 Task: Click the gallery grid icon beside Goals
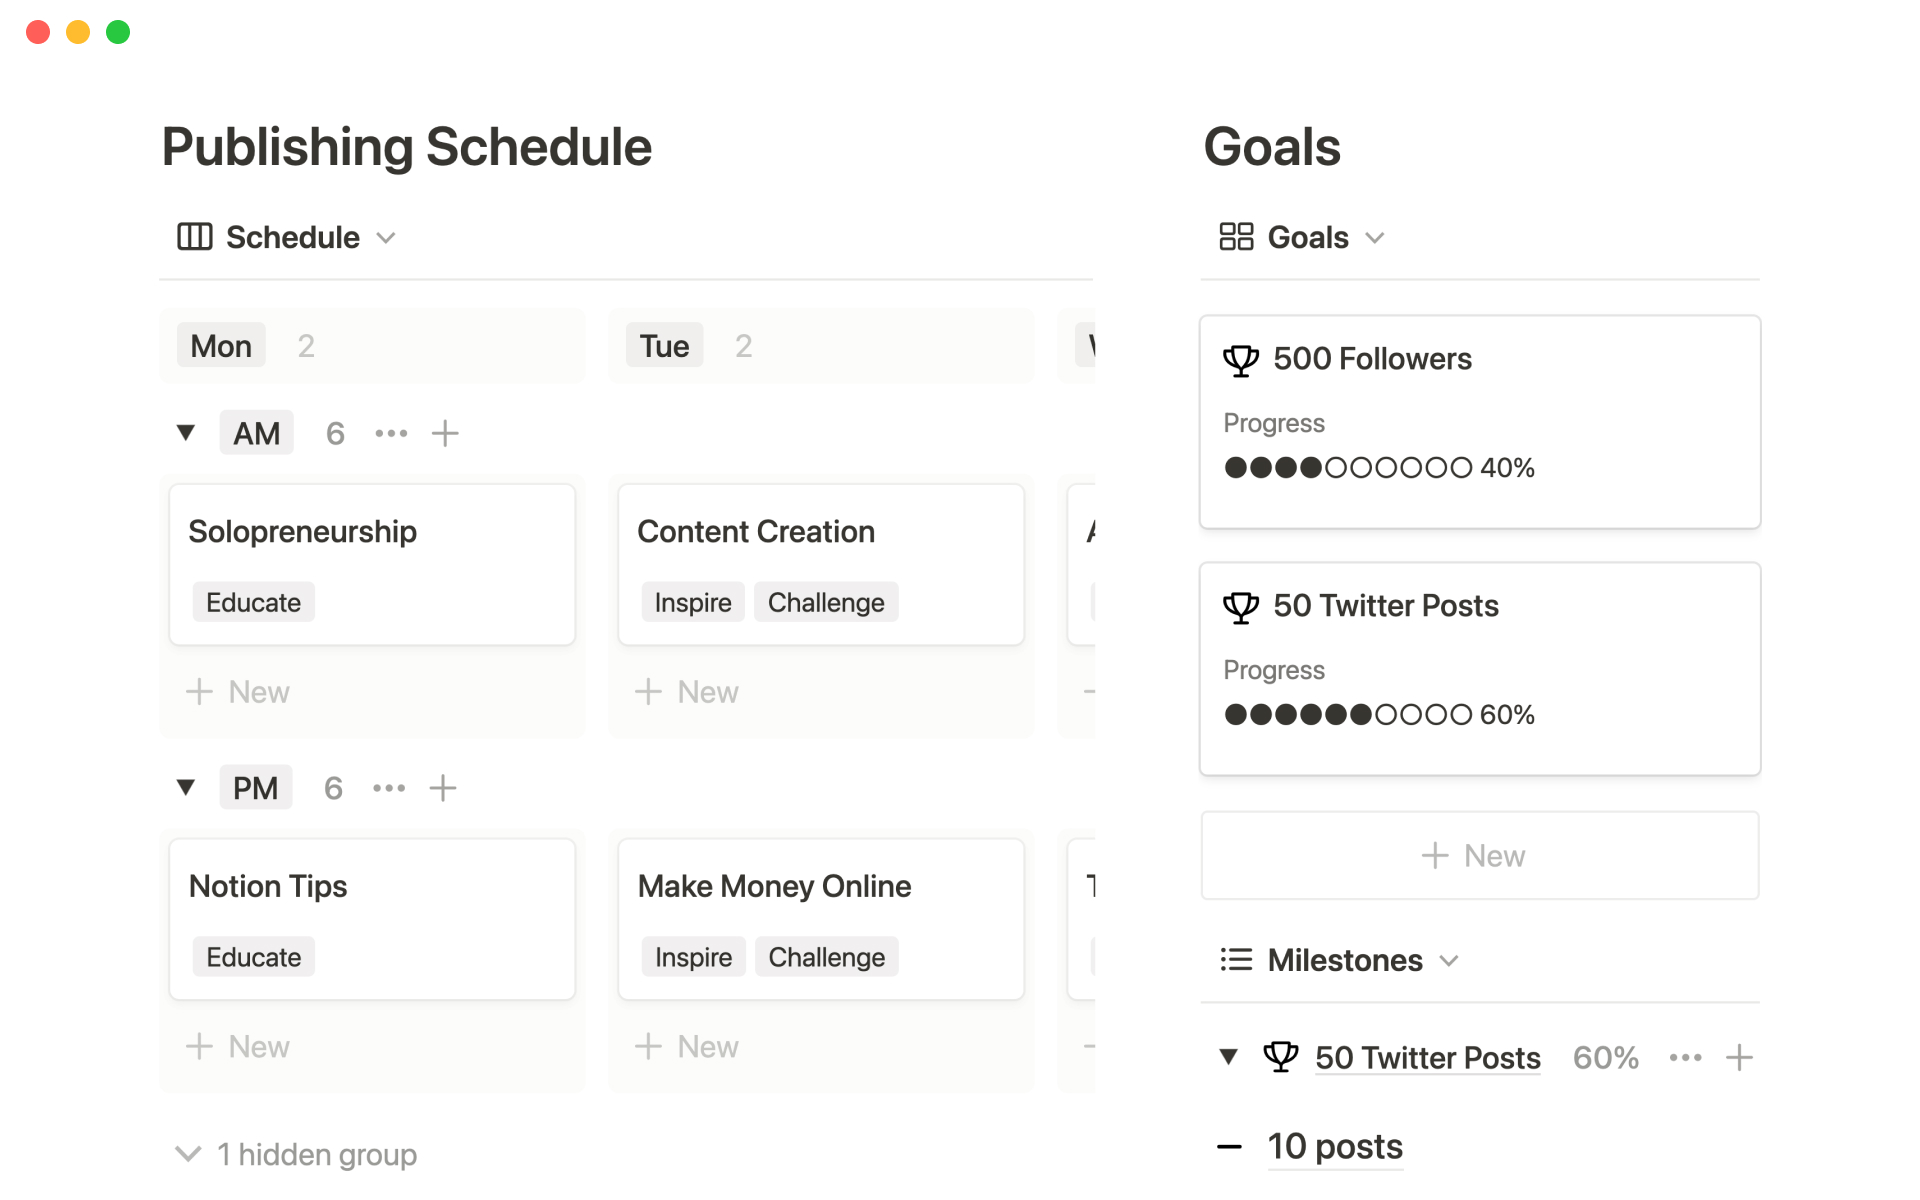[1236, 237]
